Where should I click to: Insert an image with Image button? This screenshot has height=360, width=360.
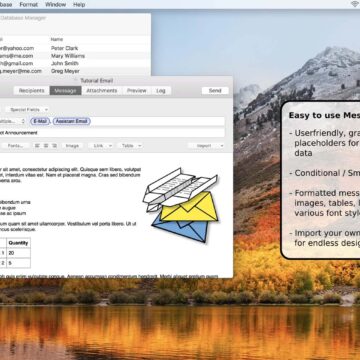pyautogui.click(x=72, y=146)
